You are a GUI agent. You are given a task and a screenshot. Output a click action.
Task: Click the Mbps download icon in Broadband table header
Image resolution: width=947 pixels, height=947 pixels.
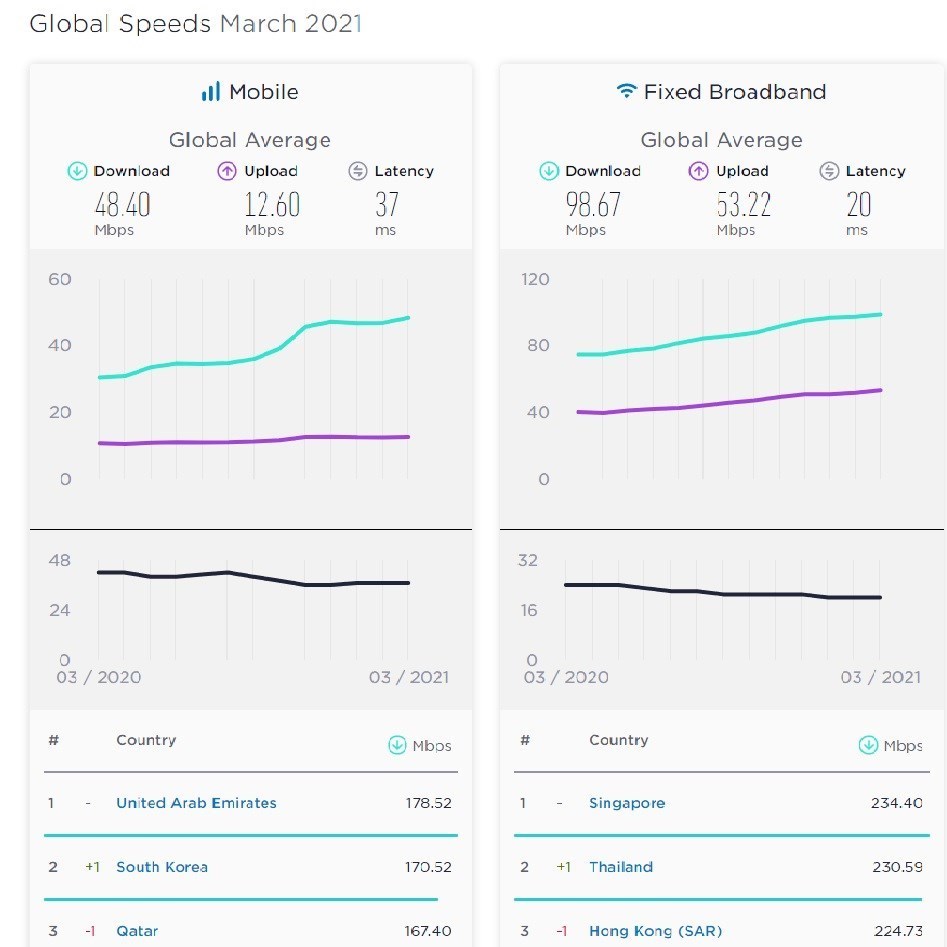pyautogui.click(x=868, y=745)
